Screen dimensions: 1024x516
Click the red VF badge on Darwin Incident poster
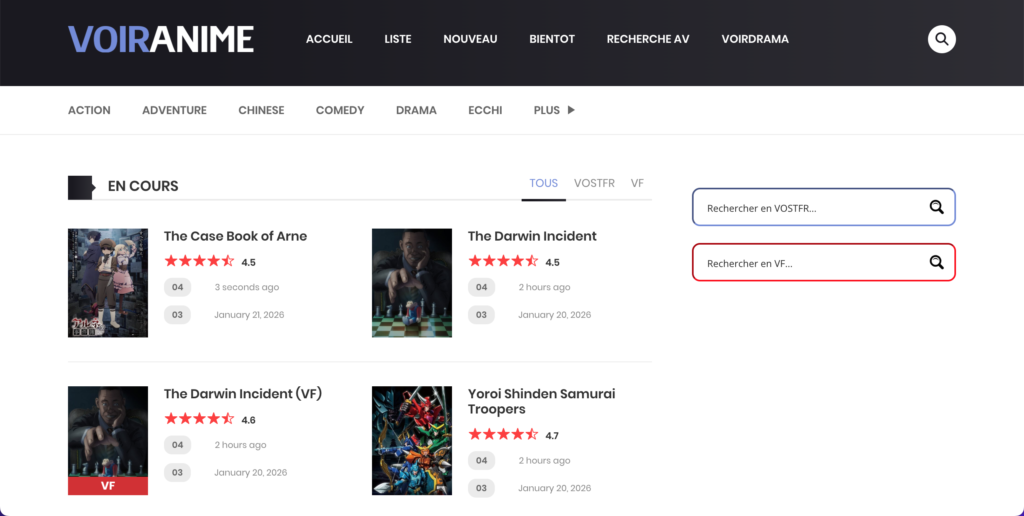(x=108, y=486)
